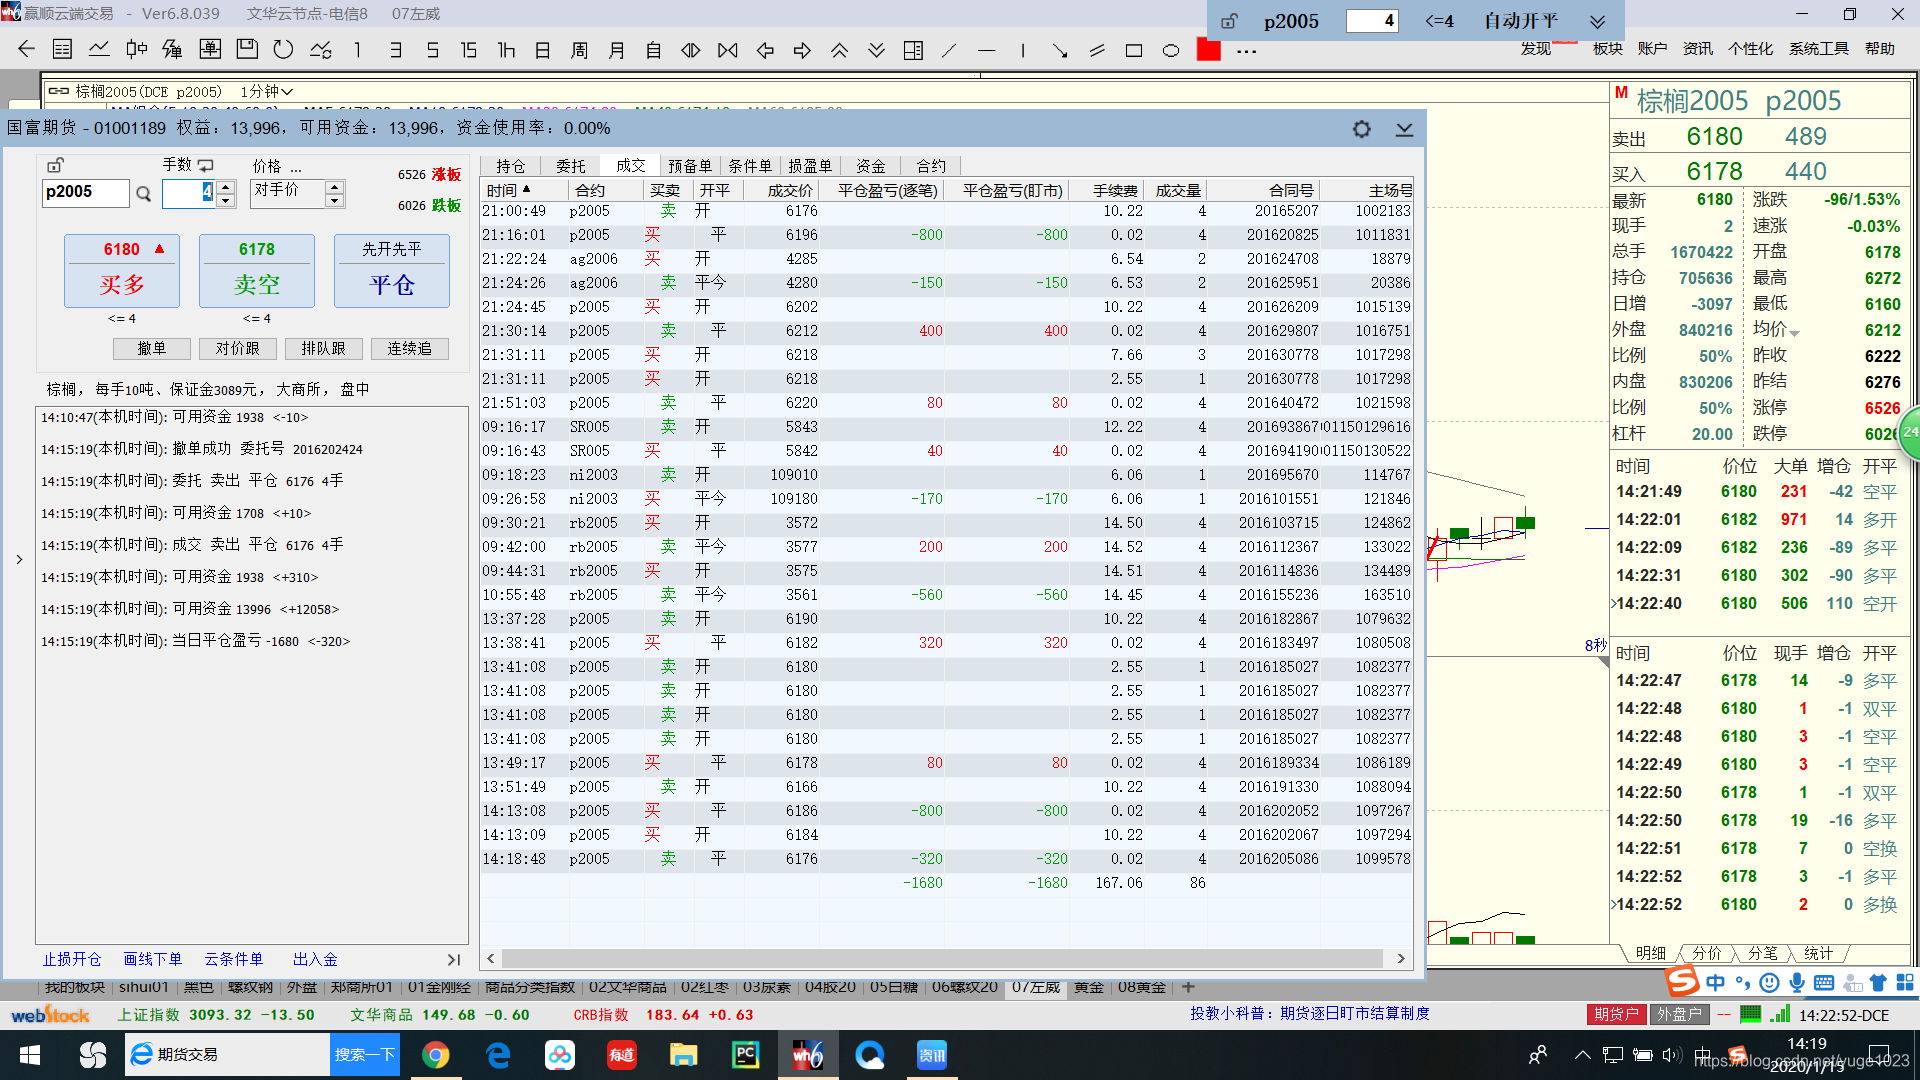Image resolution: width=1920 pixels, height=1080 pixels.
Task: Select the 1-minute period icon
Action: (357, 49)
